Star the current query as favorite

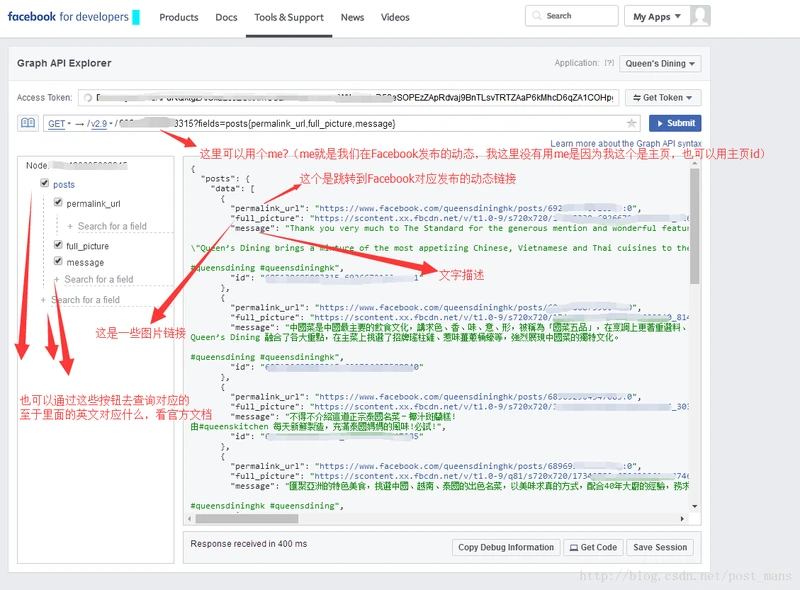point(631,124)
